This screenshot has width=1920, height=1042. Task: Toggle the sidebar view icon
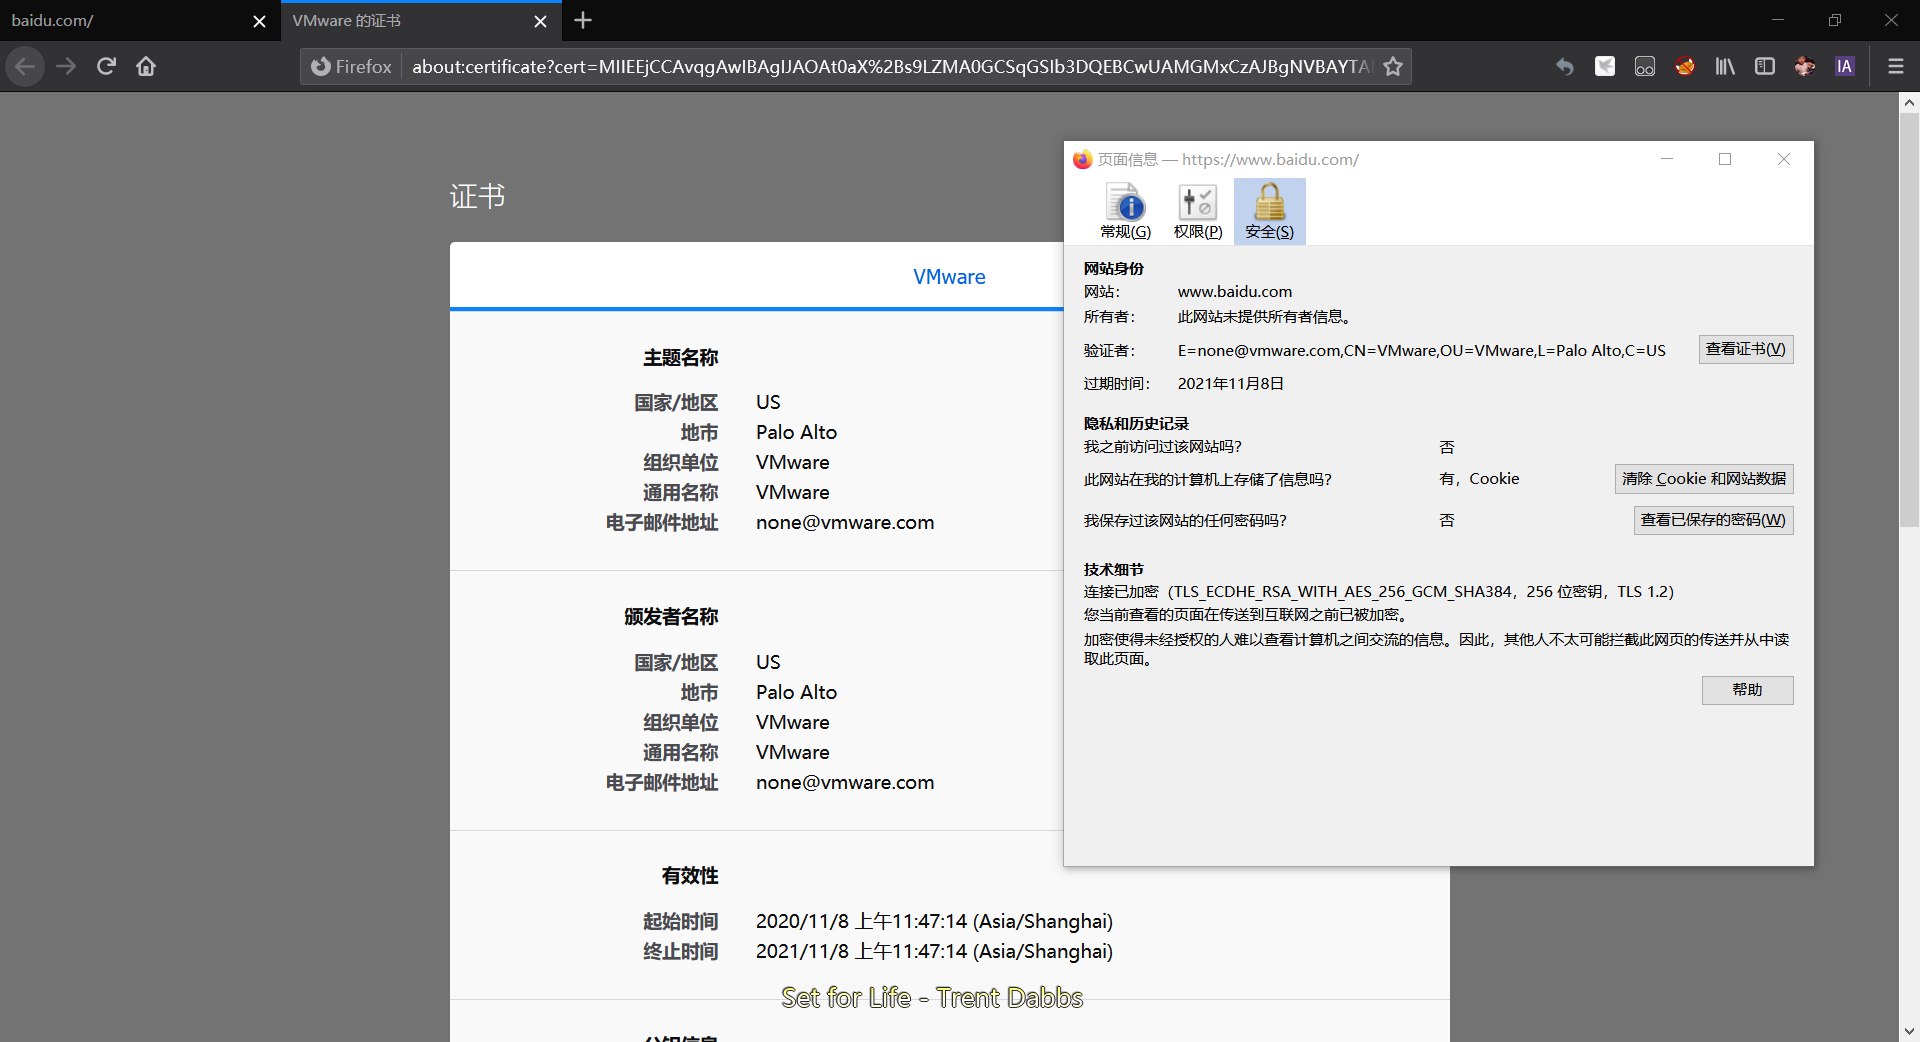(x=1765, y=66)
